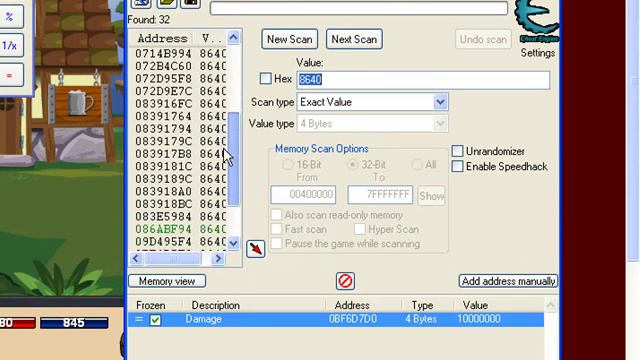Click the Value input field containing 8640

pos(423,80)
